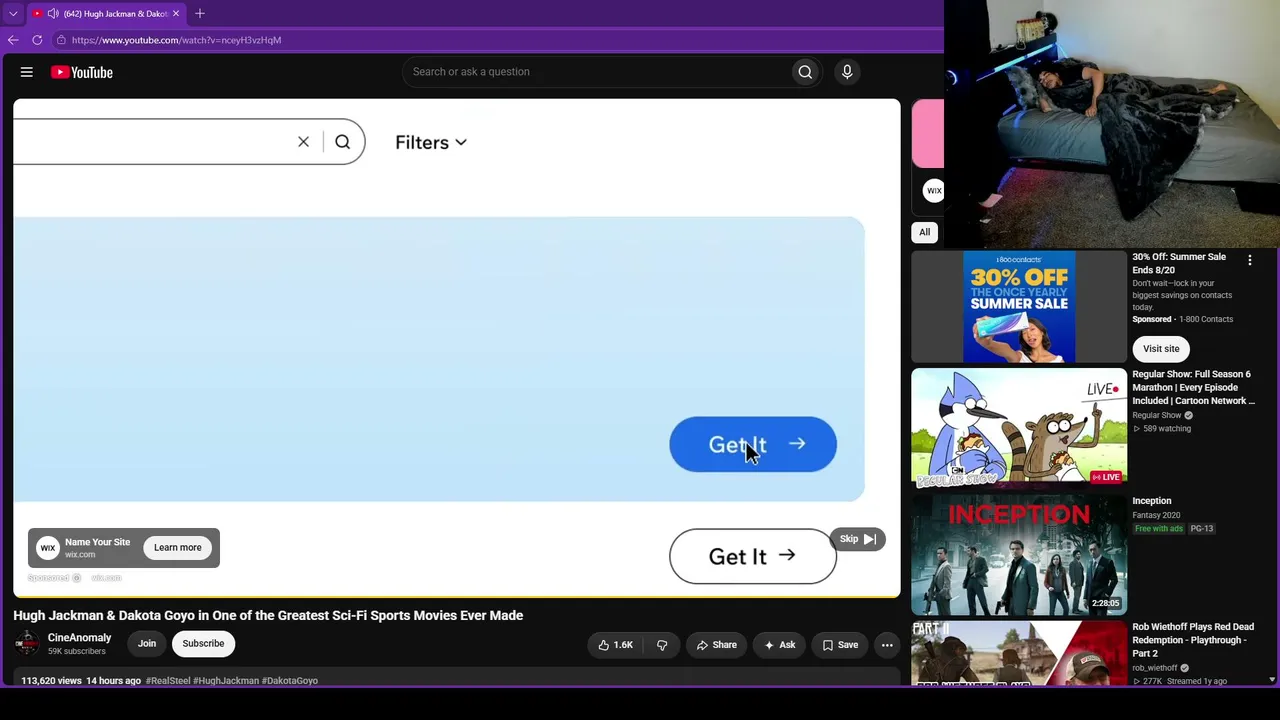Screen dimensions: 1280x720
Task: Open Rob Wiethoff Red Dead Redemption thumbnail
Action: (1019, 653)
